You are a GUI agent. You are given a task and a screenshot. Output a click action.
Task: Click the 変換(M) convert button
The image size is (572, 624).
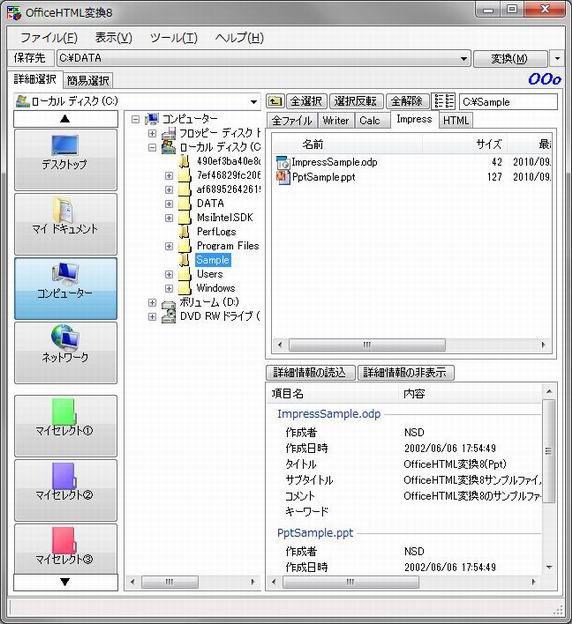click(x=510, y=59)
